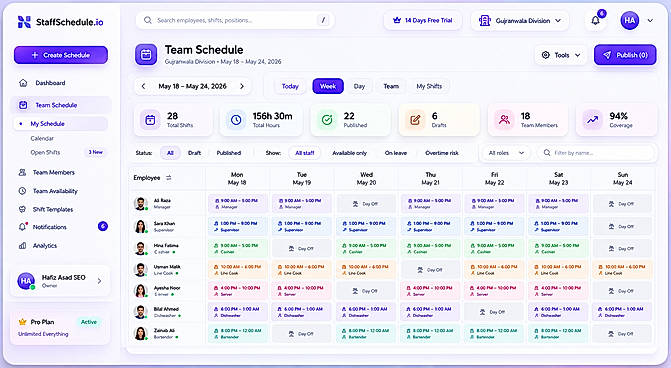Click Sara Khan's avatar photo
The width and height of the screenshot is (671, 368).
pos(140,226)
